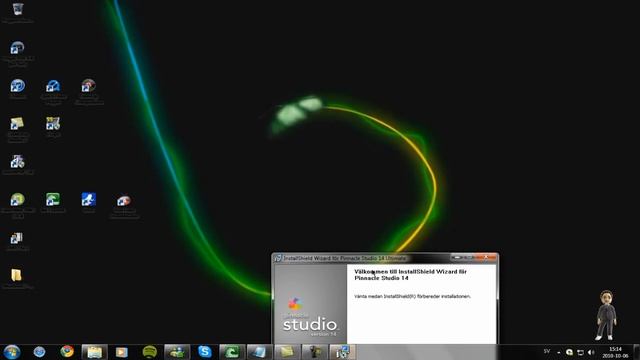Image resolution: width=640 pixels, height=360 pixels.
Task: Open Spotify from the taskbar
Action: click(149, 352)
